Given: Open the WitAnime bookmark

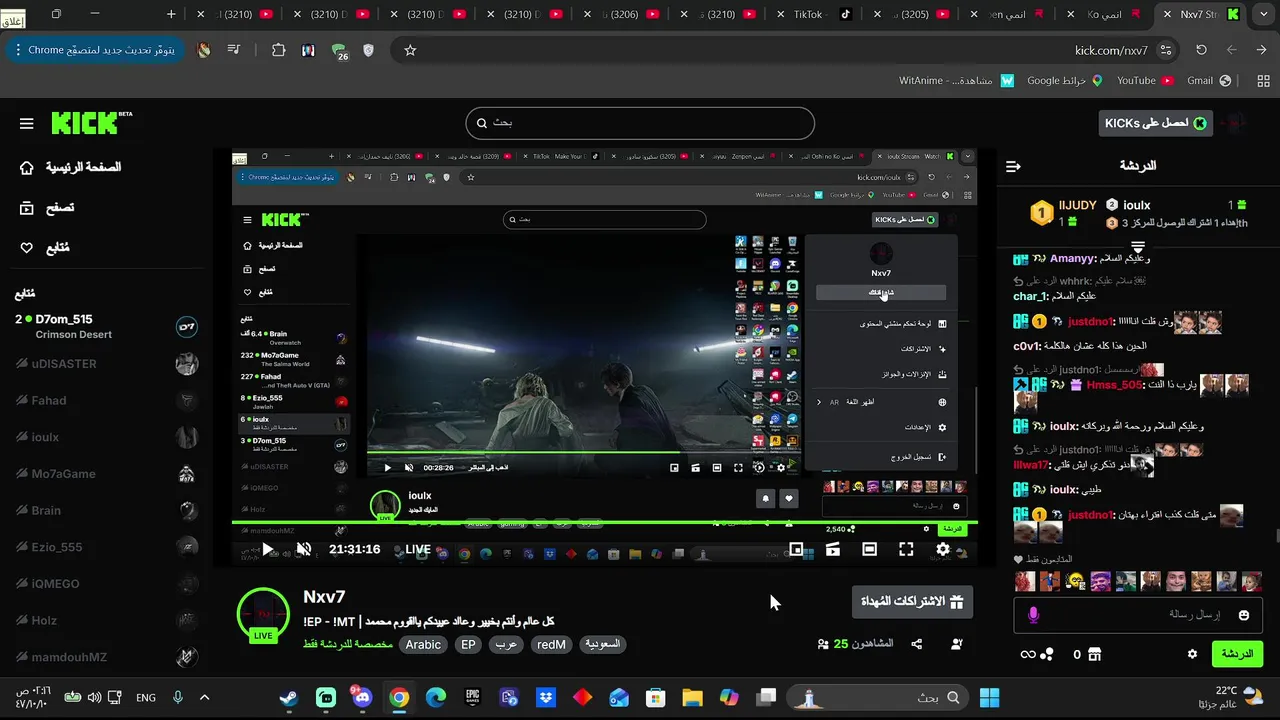Looking at the screenshot, I should pos(956,81).
